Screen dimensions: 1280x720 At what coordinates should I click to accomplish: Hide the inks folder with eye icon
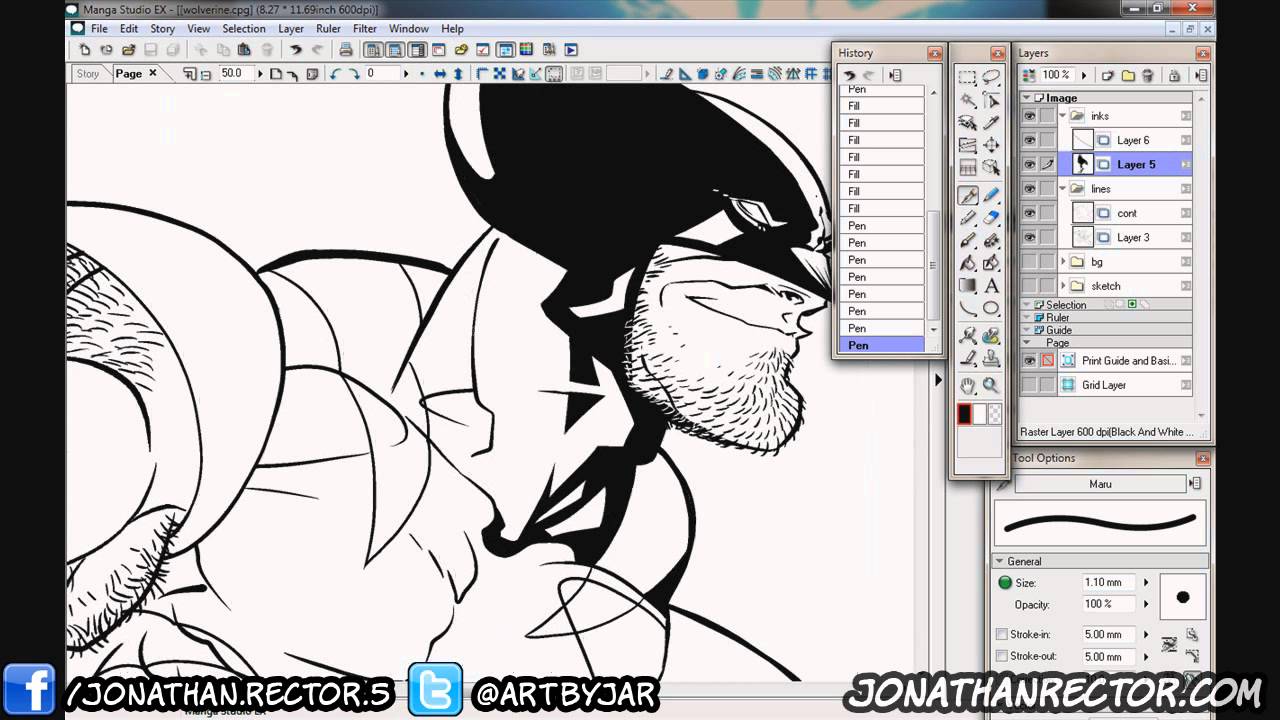coord(1029,116)
